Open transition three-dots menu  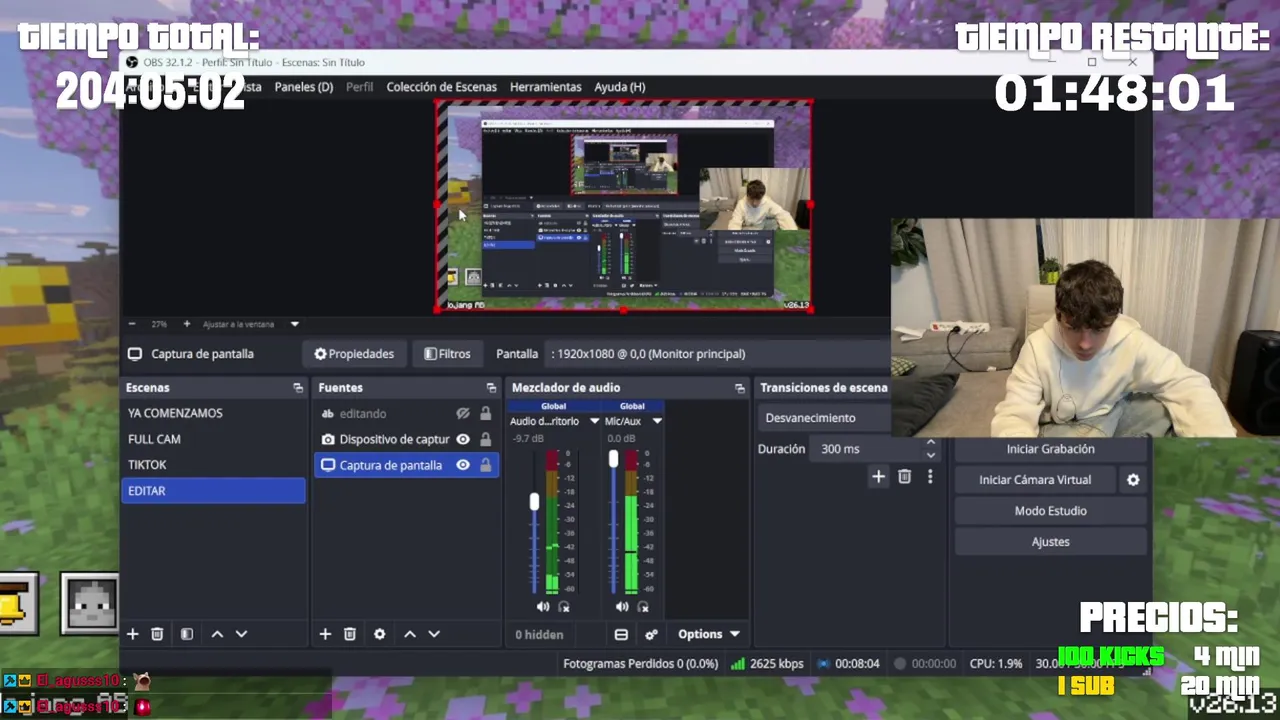930,477
